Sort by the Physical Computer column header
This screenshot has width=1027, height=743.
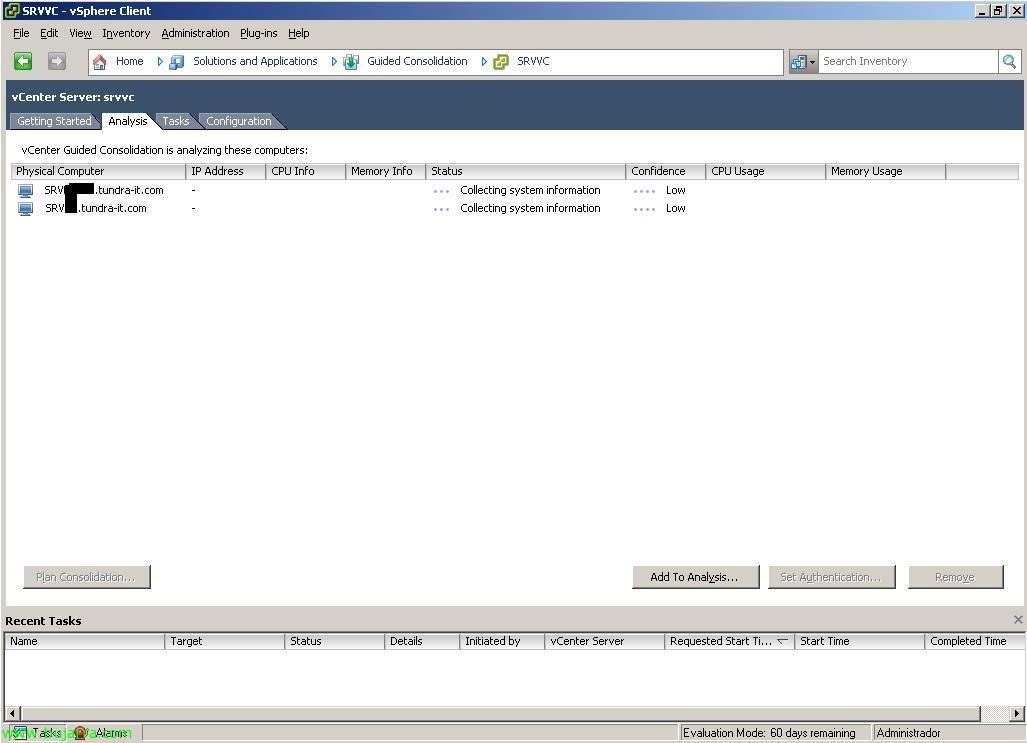click(x=98, y=171)
